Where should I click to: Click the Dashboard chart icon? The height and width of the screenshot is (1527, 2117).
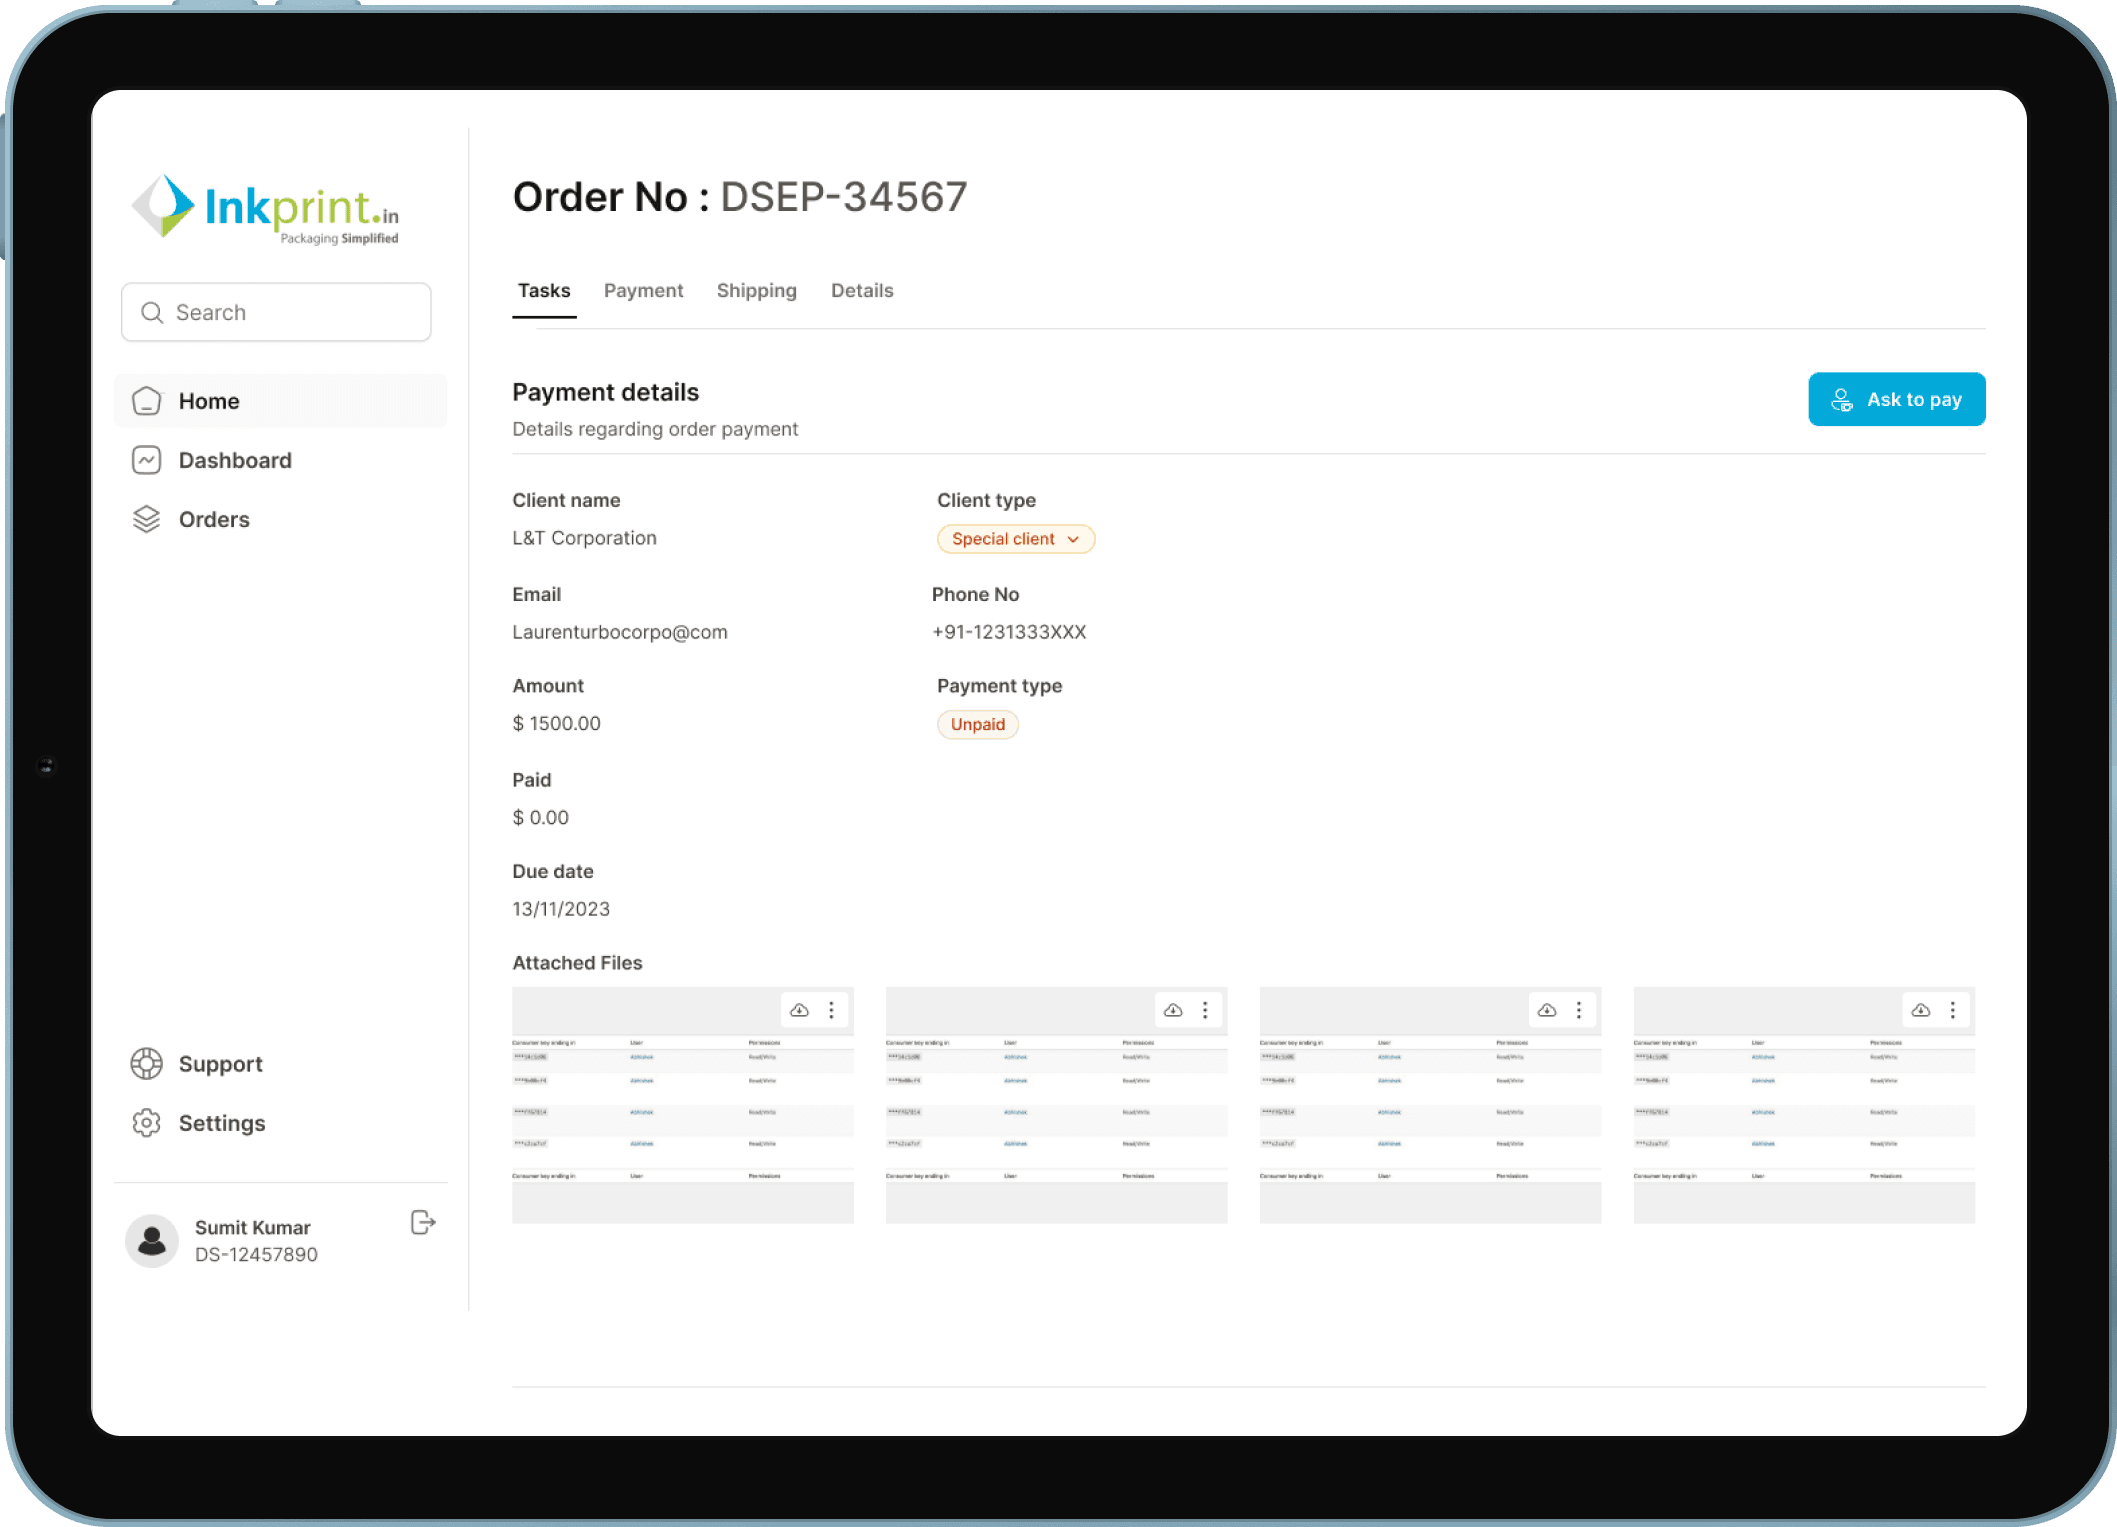[147, 460]
